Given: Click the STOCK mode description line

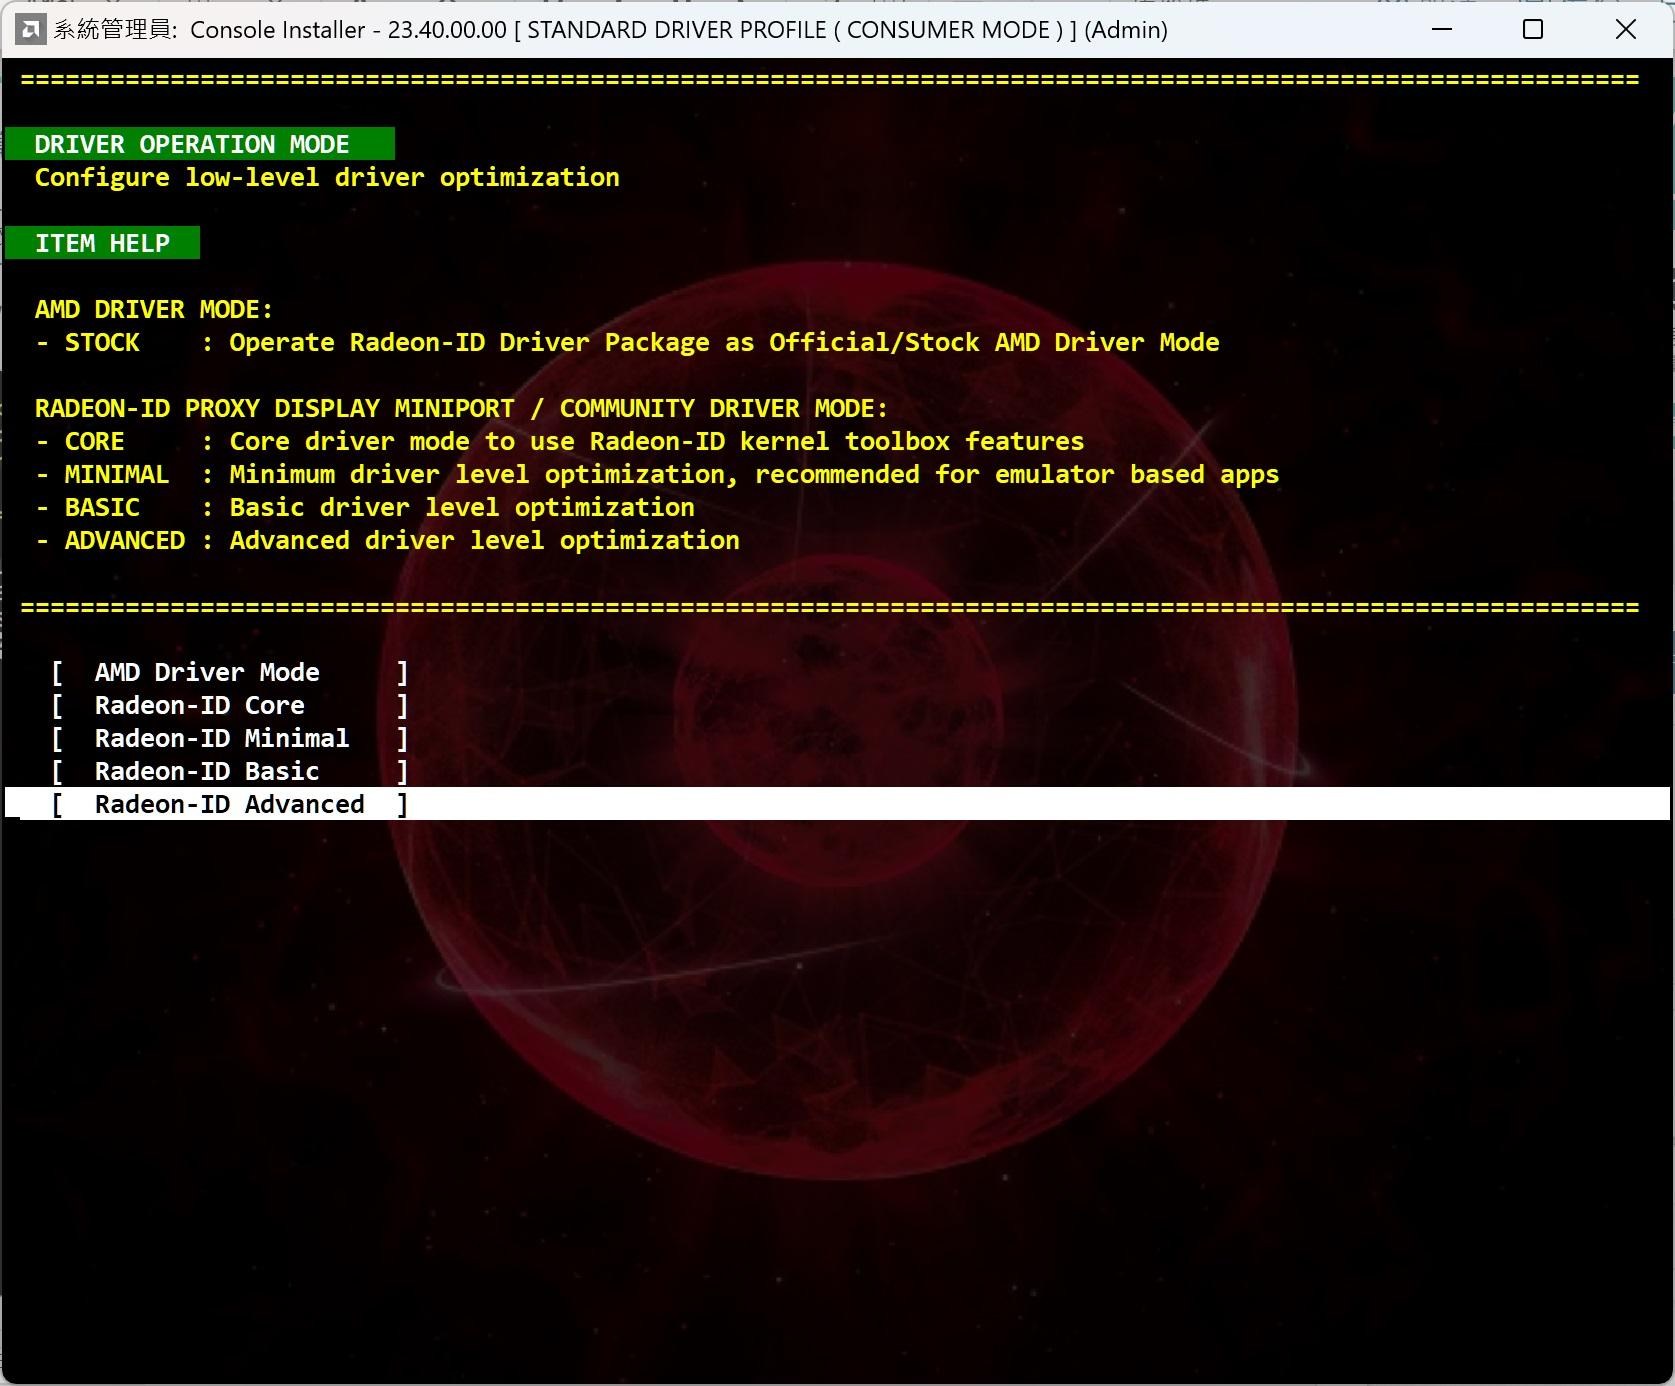Looking at the screenshot, I should point(627,342).
